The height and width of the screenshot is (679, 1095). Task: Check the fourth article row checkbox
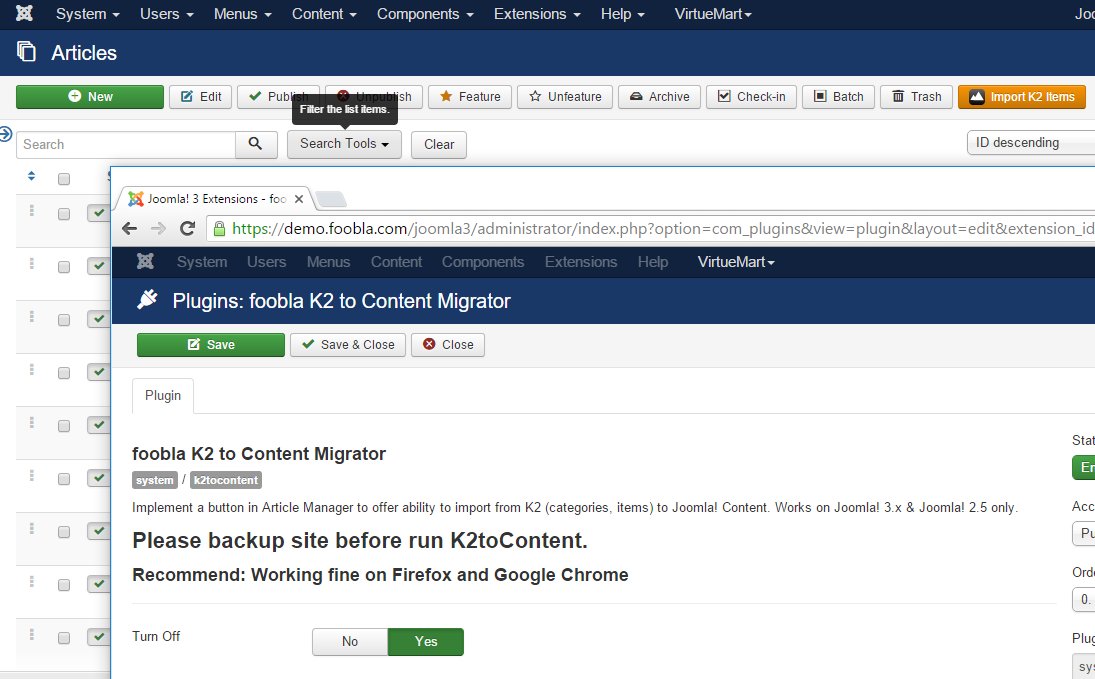[64, 373]
